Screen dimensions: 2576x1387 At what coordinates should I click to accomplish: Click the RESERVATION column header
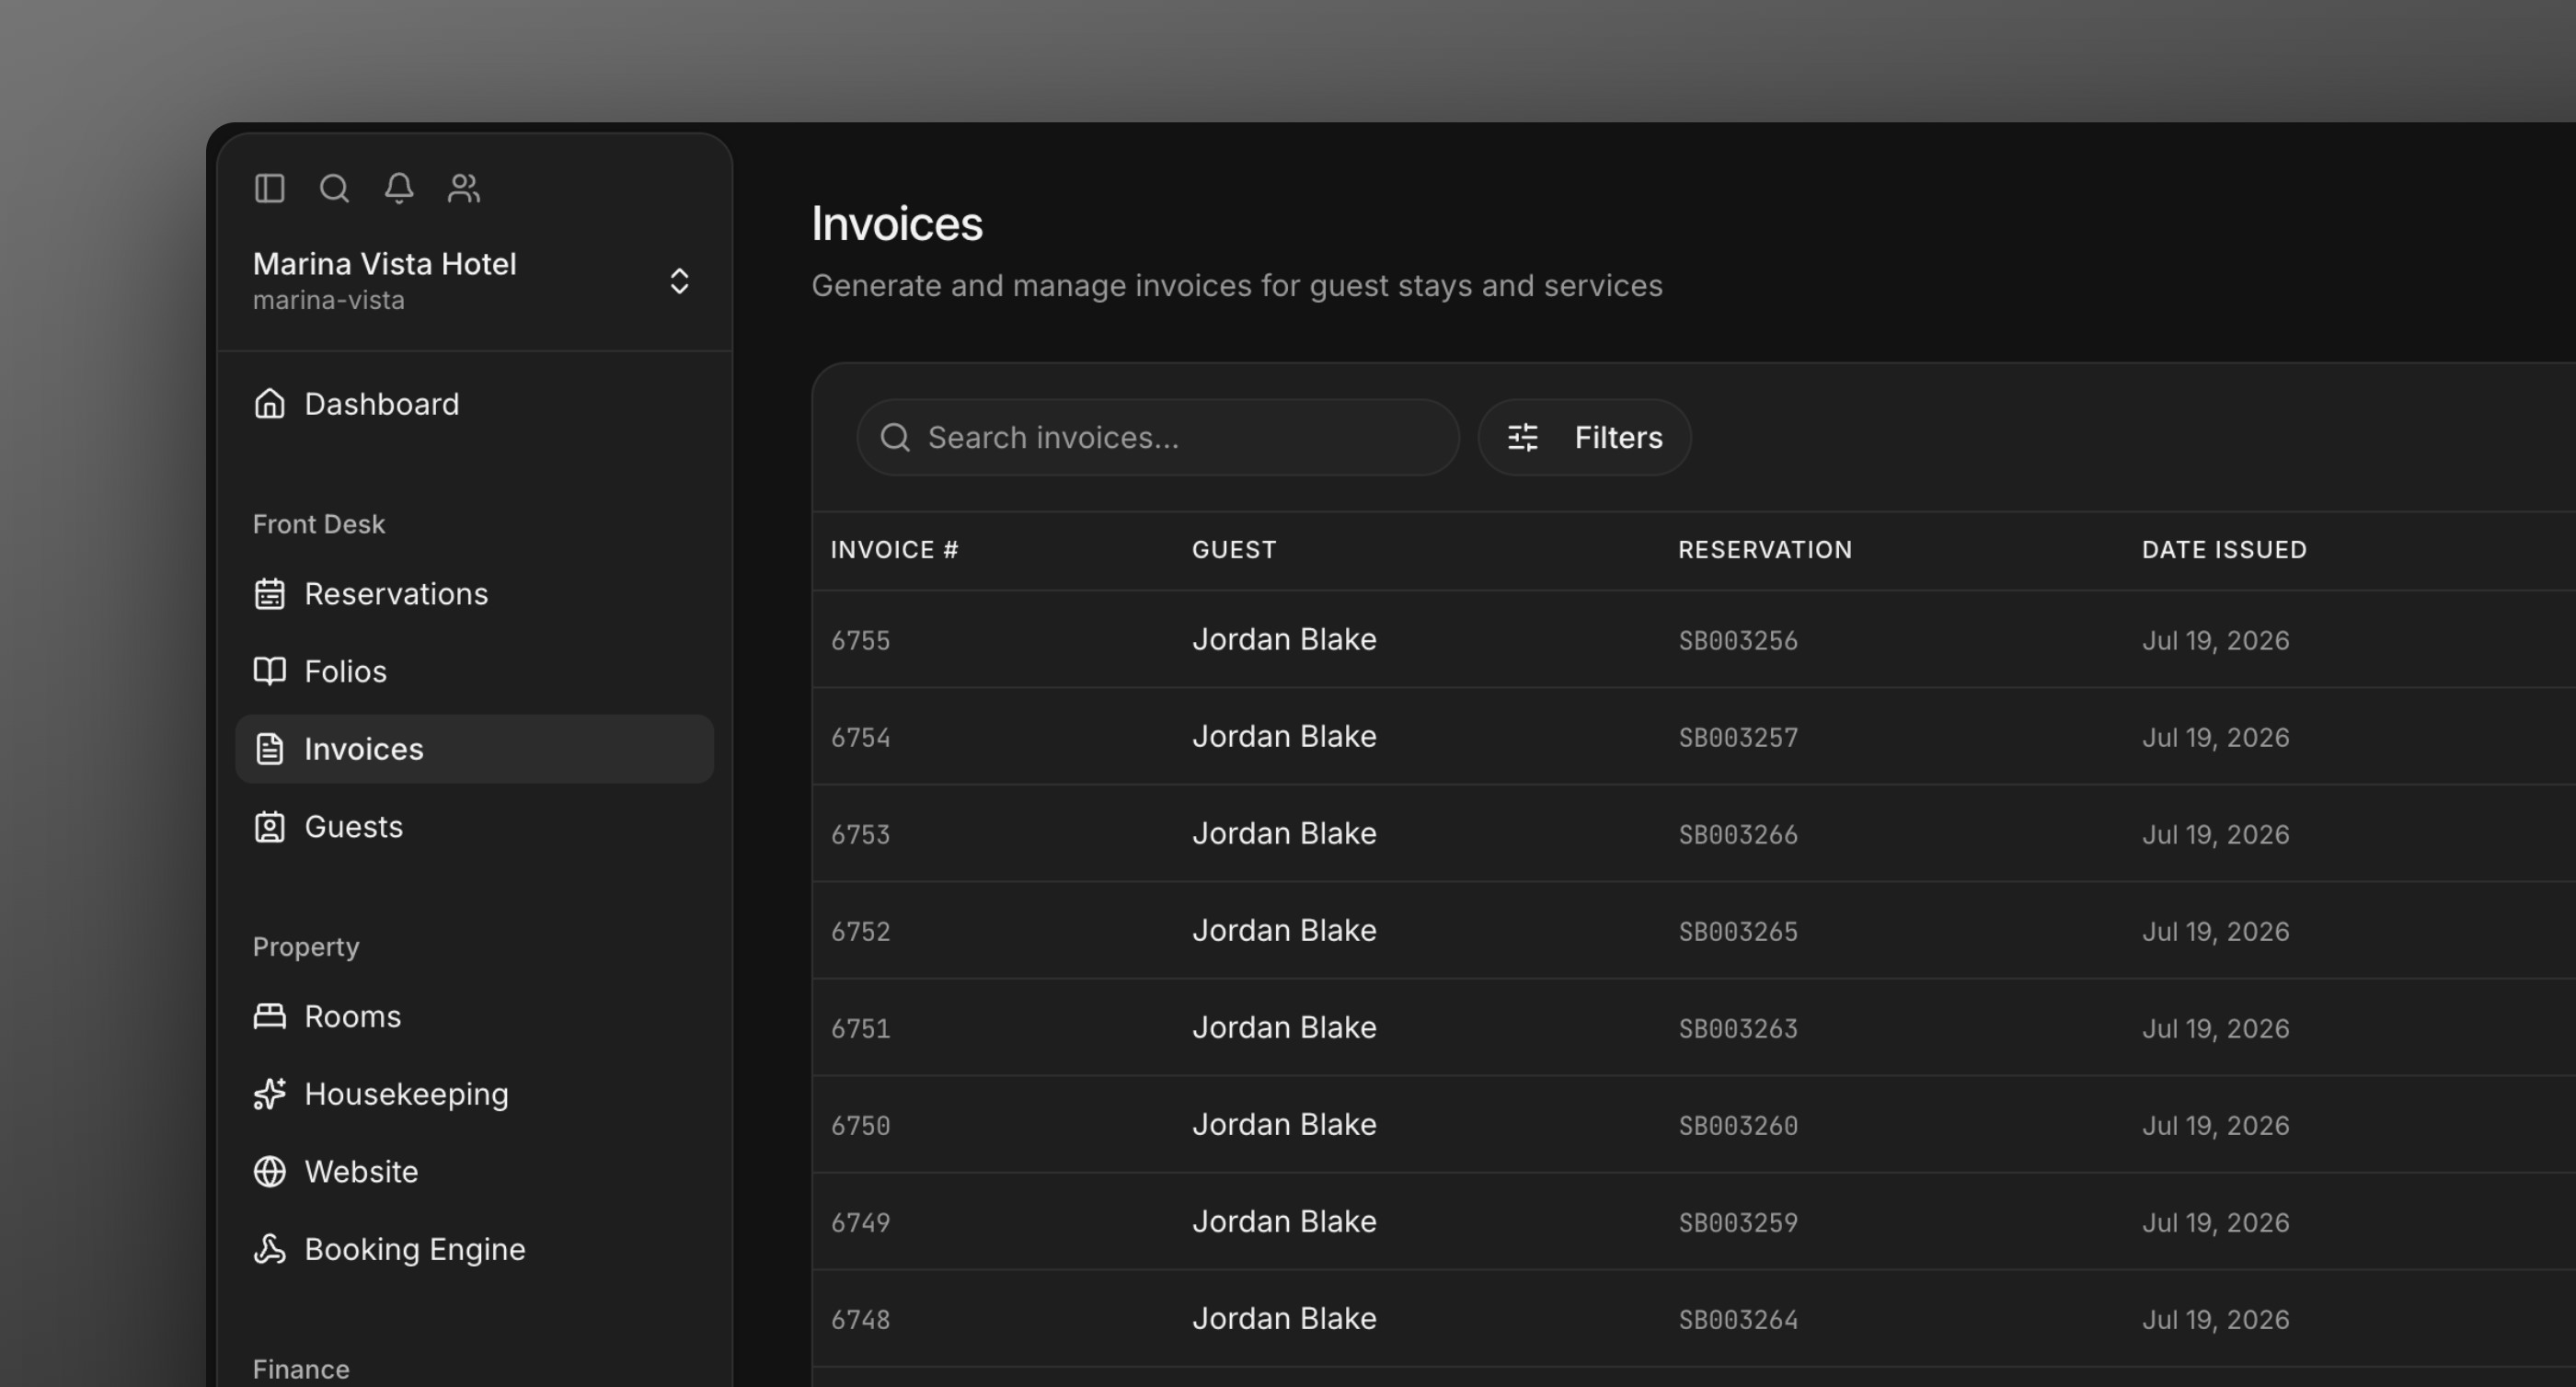point(1765,550)
